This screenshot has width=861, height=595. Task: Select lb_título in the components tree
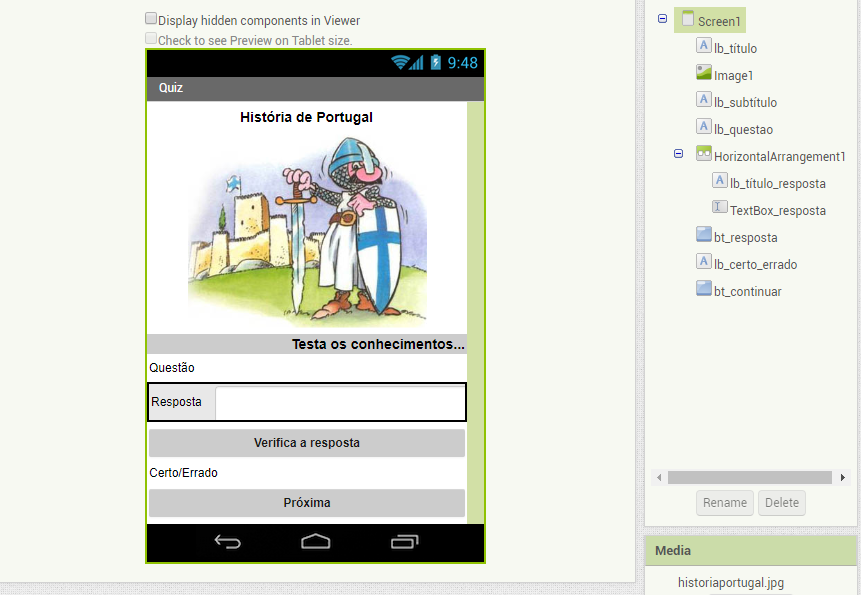coord(735,48)
